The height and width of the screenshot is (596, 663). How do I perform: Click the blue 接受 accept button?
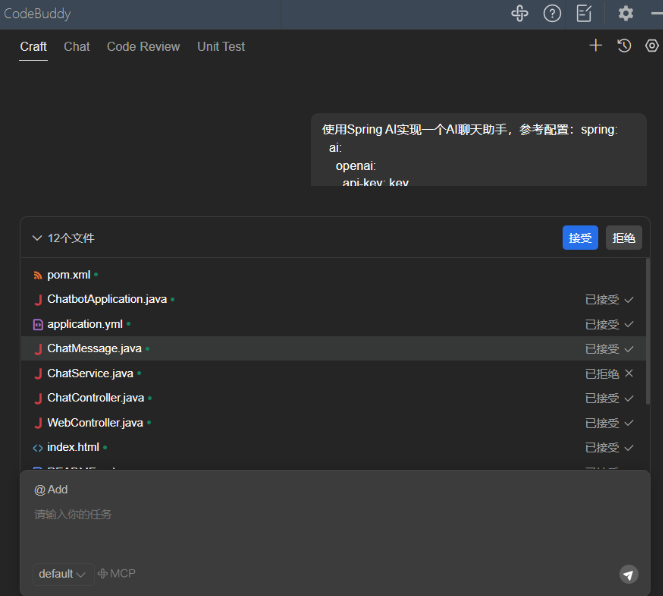(x=580, y=238)
